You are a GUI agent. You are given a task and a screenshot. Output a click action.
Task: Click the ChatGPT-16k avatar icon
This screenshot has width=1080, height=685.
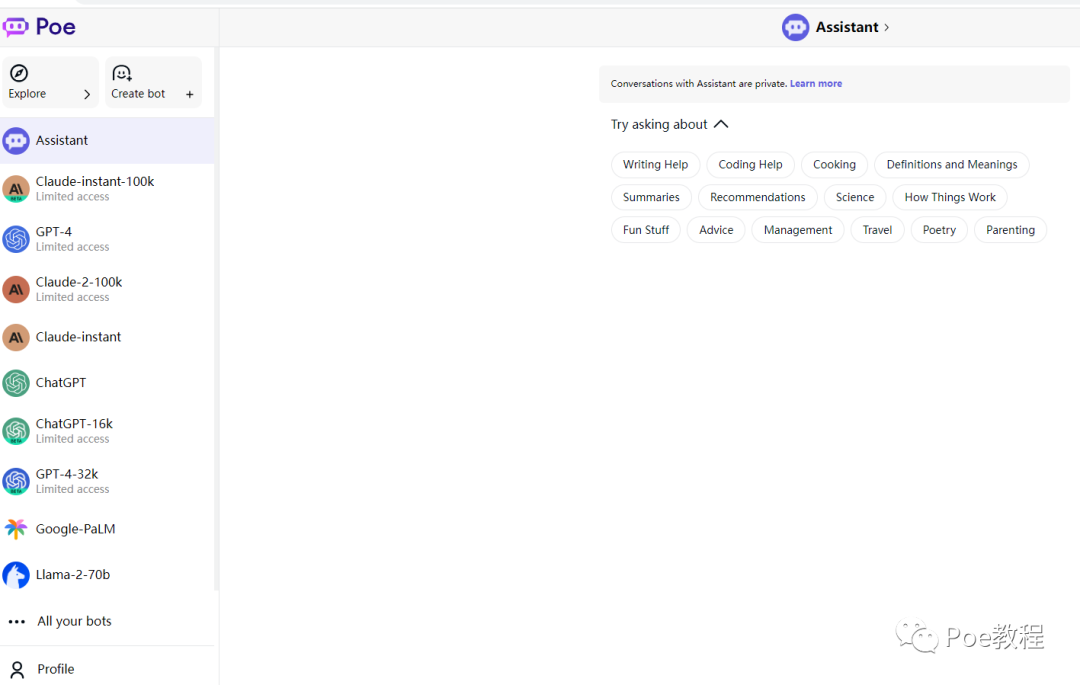point(16,431)
